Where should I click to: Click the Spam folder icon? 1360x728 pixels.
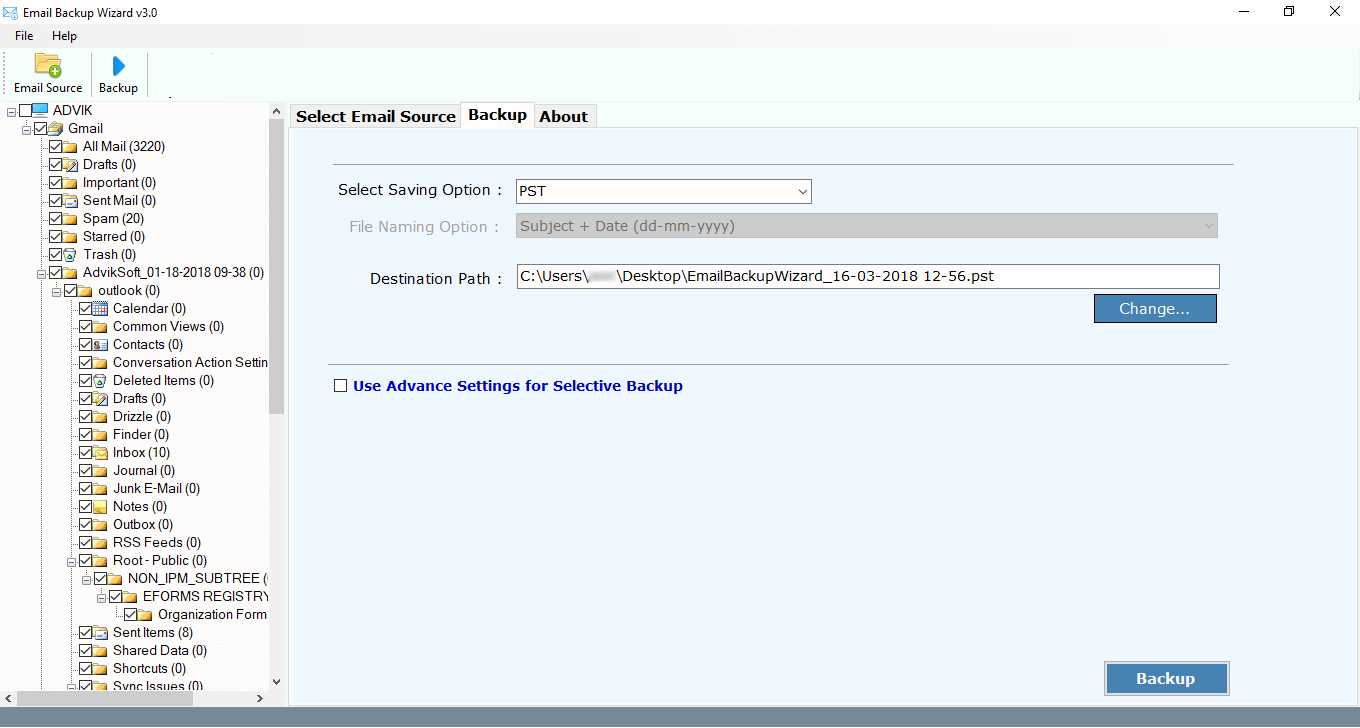coord(70,218)
